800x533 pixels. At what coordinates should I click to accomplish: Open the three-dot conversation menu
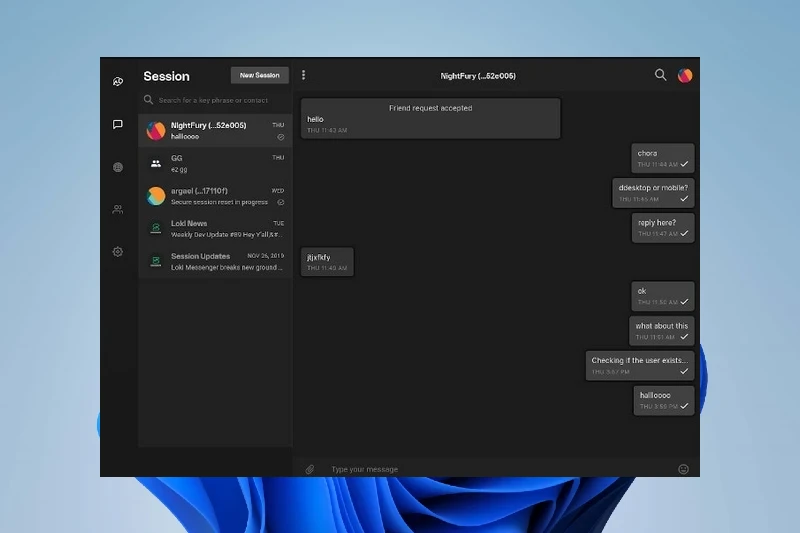click(304, 75)
